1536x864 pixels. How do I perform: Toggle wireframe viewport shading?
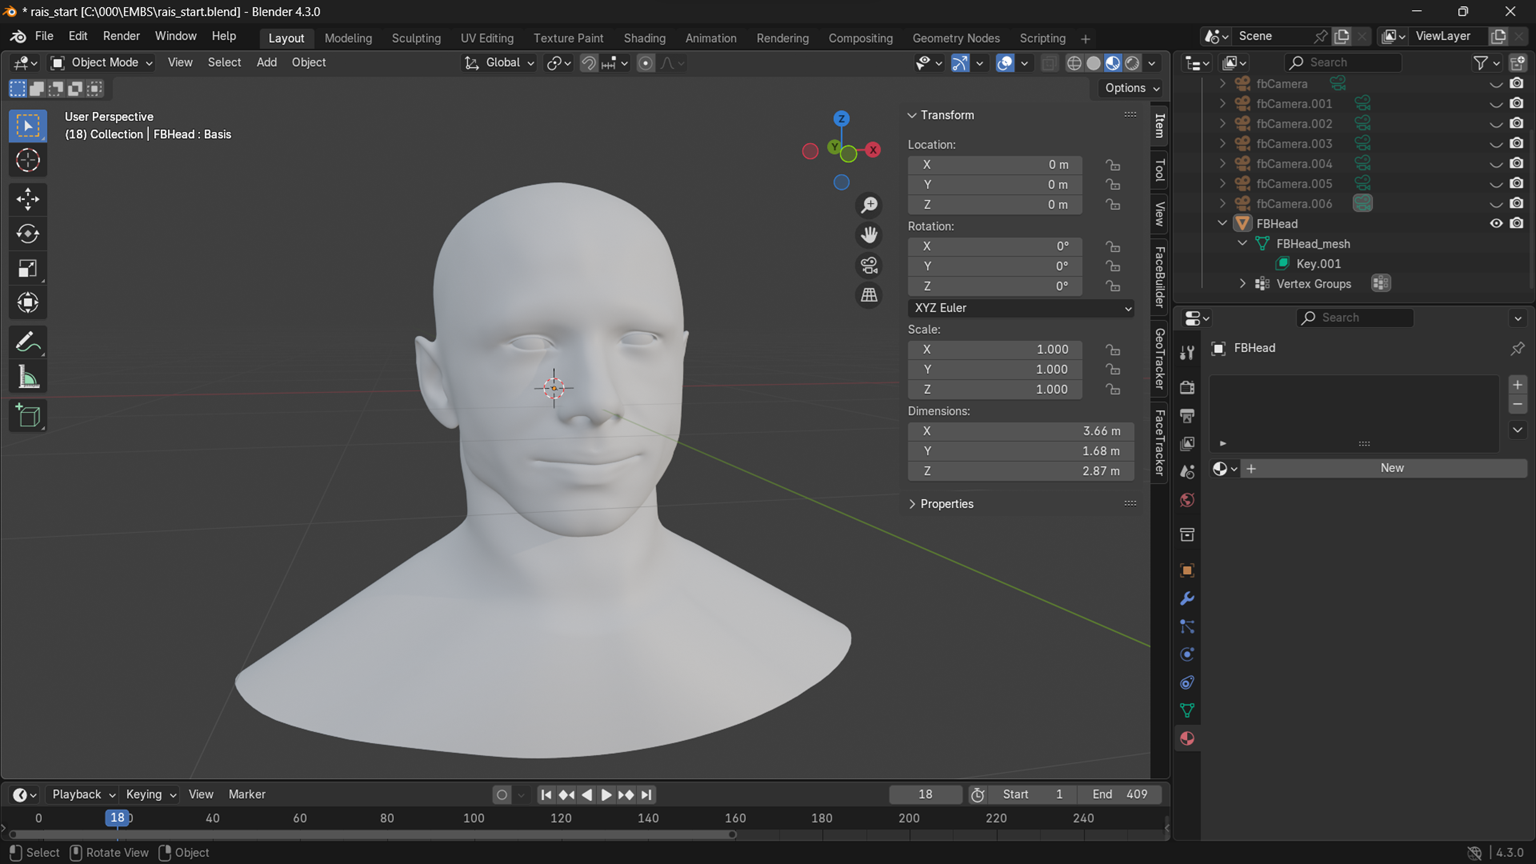(x=1074, y=63)
